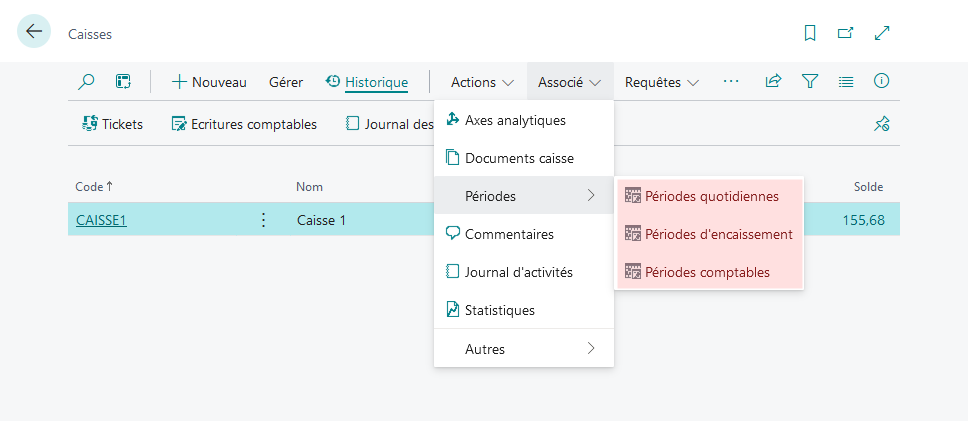This screenshot has width=968, height=421.
Task: Select Statistiques in the menu
Action: [524, 310]
